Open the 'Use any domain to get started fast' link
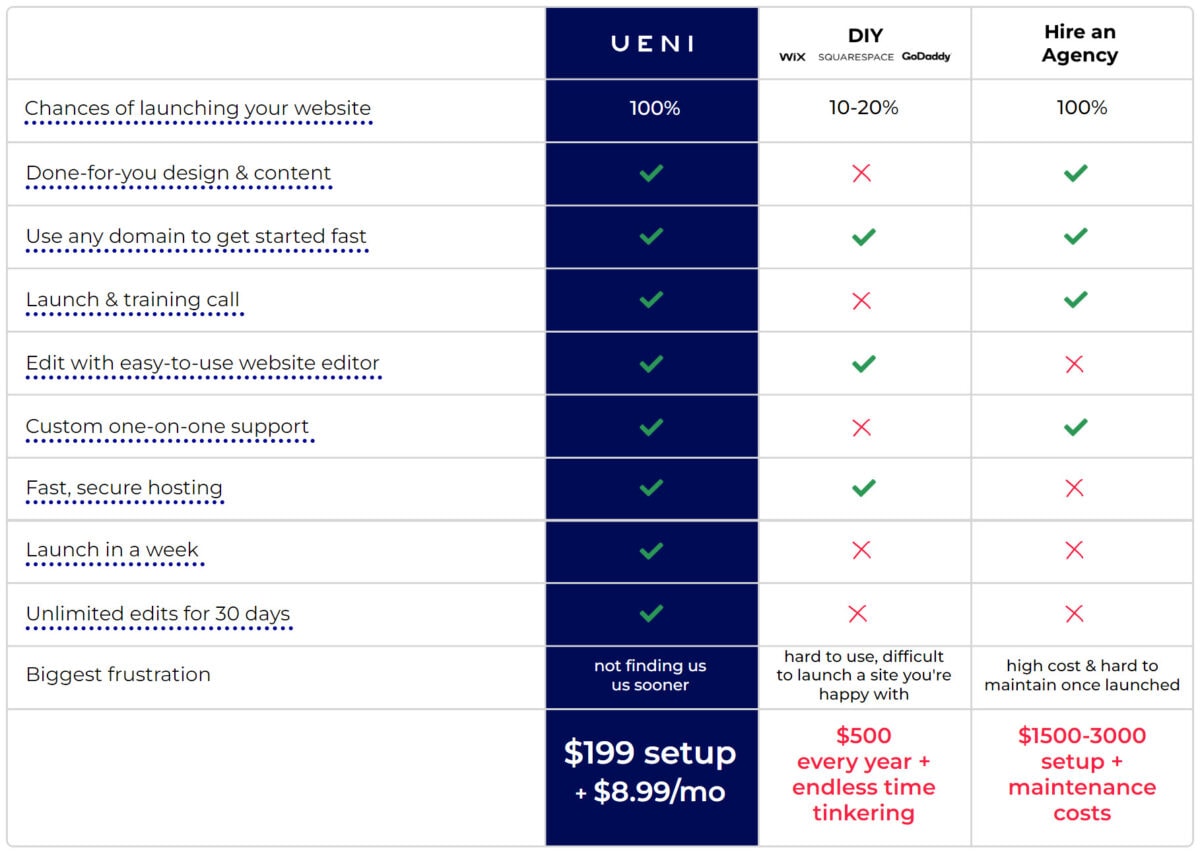 click(x=196, y=237)
